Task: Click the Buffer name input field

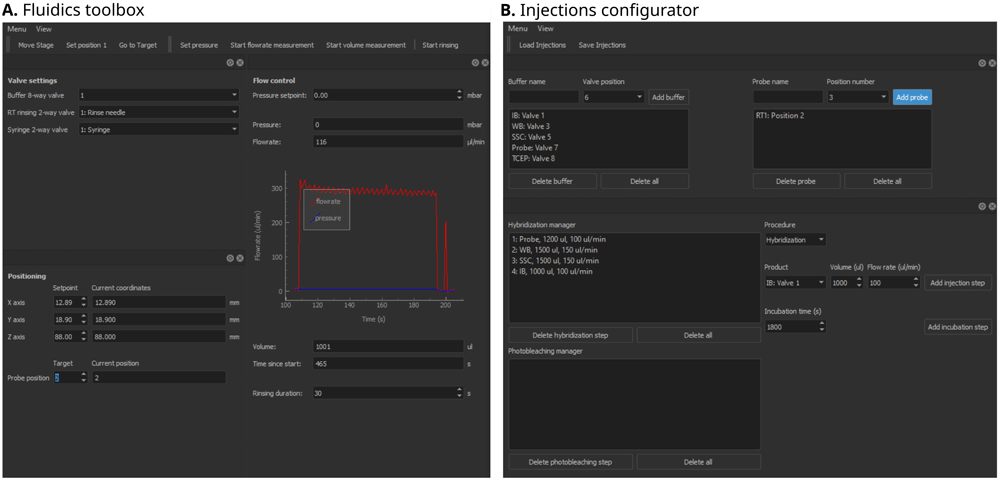Action: click(543, 97)
